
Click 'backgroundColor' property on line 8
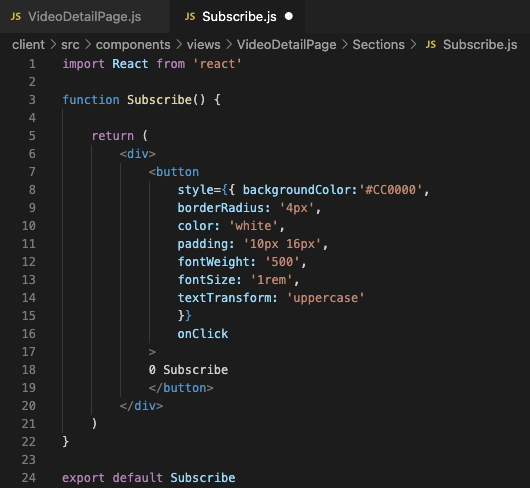coord(297,190)
